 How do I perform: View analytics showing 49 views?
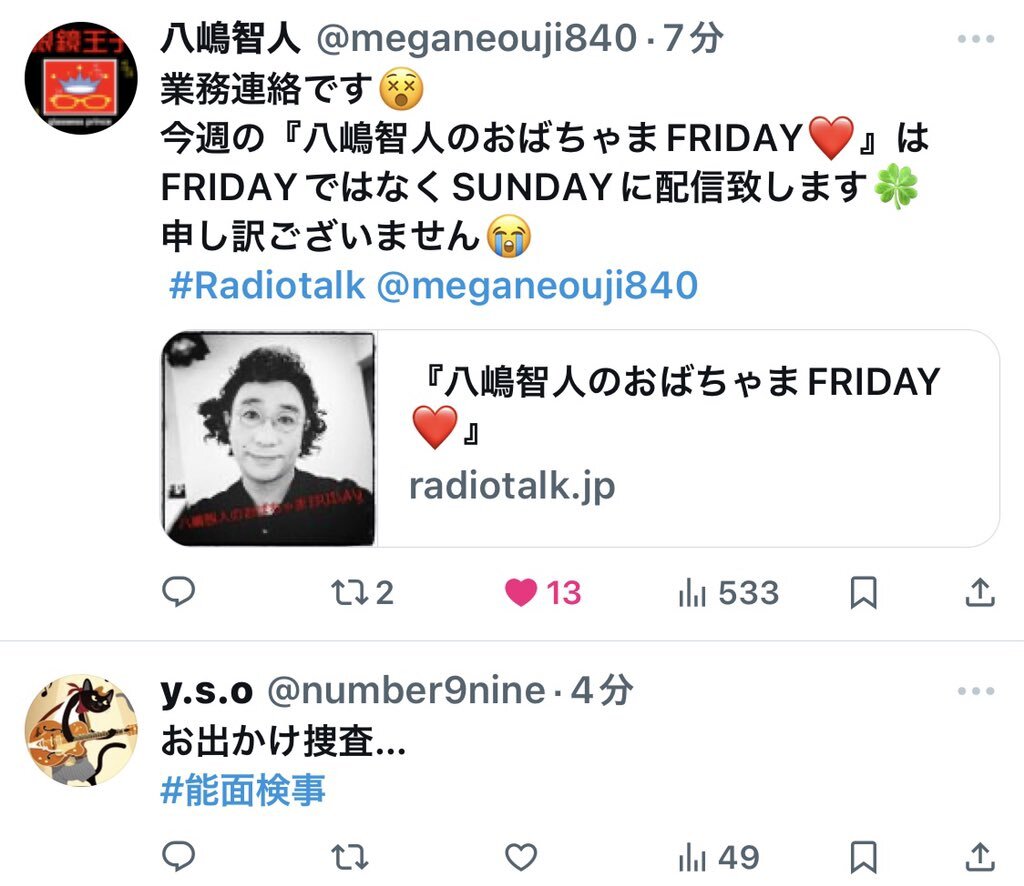719,857
